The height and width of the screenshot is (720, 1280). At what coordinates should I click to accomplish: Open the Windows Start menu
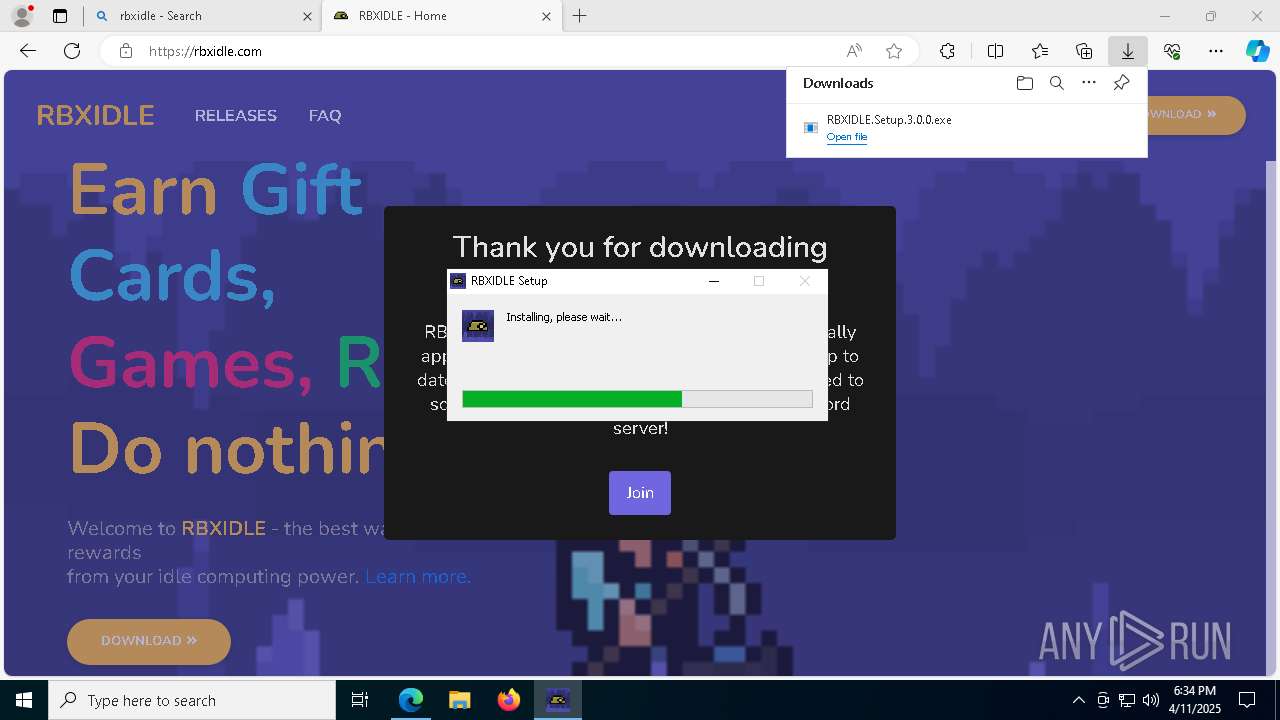coord(24,700)
